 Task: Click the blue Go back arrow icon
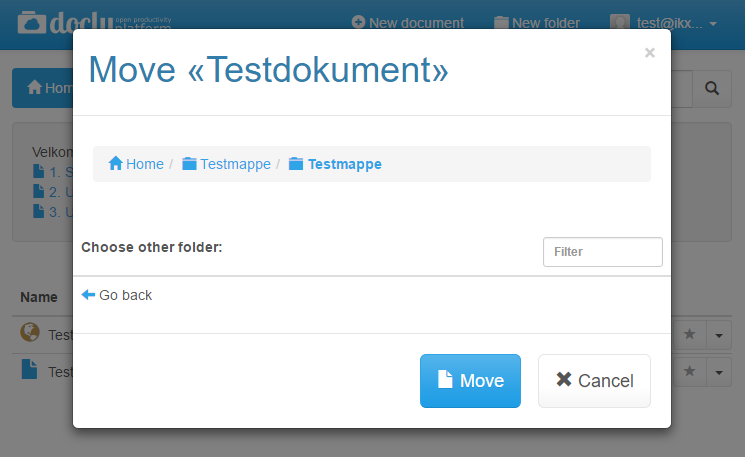click(88, 295)
